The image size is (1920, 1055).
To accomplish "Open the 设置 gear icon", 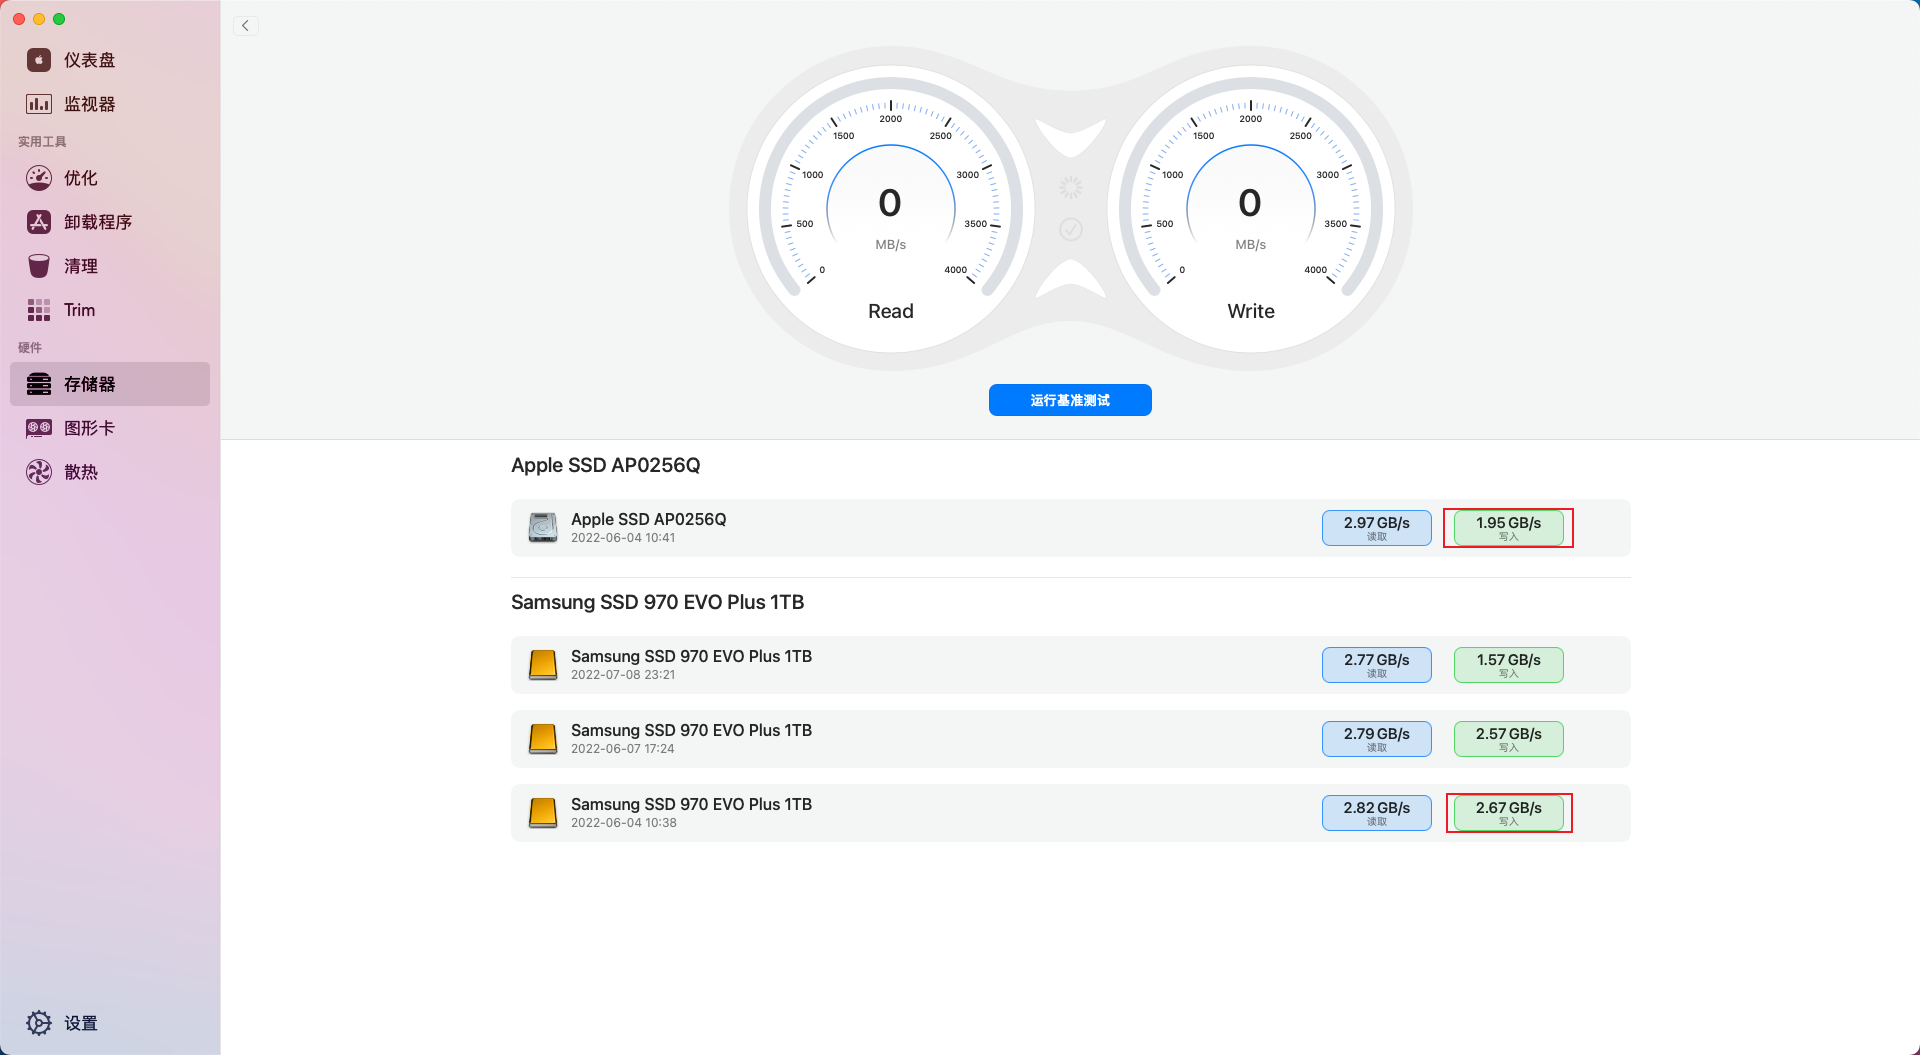I will pos(39,1023).
